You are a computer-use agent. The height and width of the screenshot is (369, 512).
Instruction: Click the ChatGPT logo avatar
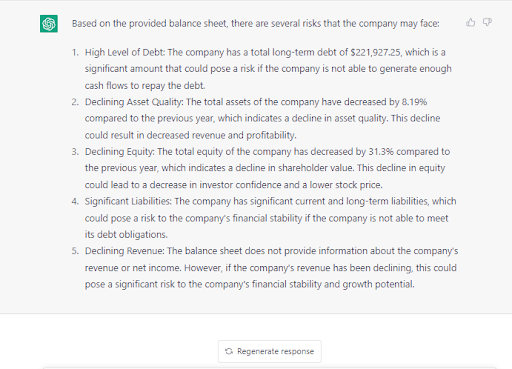(x=49, y=24)
